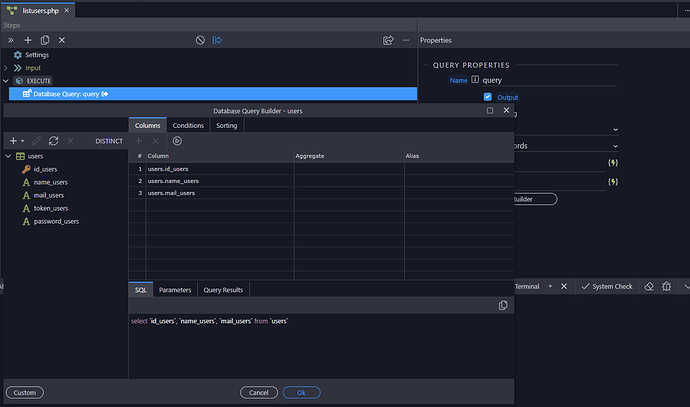
Task: Click the remove column X icon
Action: coord(155,141)
